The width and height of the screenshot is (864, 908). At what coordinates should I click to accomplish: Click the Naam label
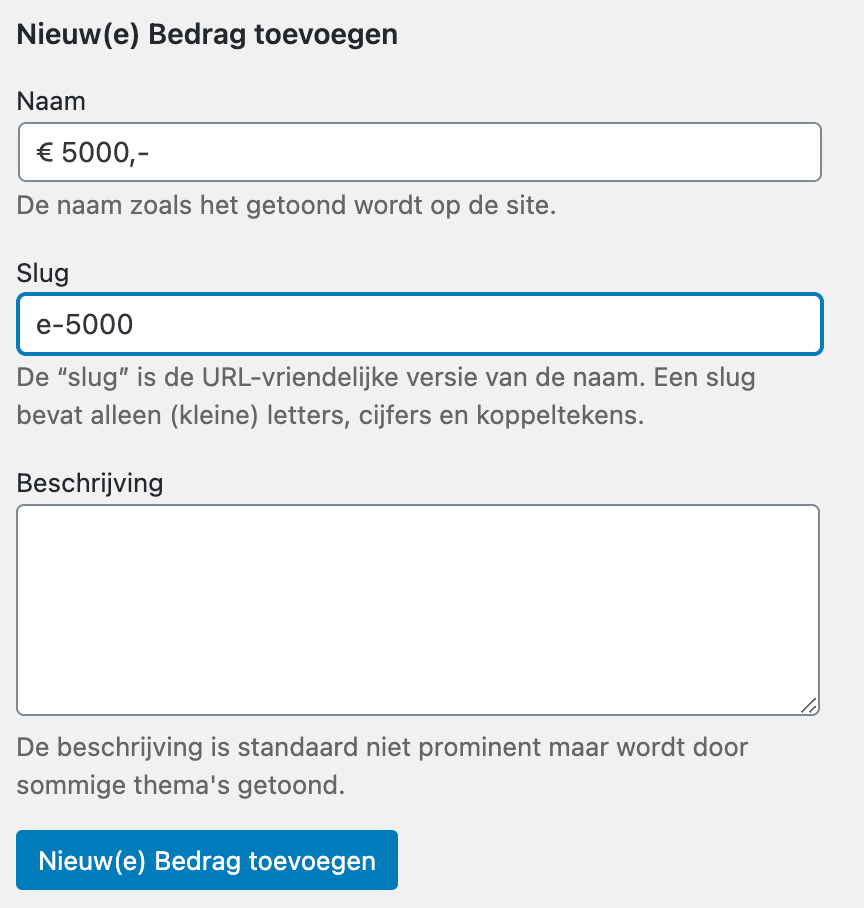pyautogui.click(x=50, y=101)
